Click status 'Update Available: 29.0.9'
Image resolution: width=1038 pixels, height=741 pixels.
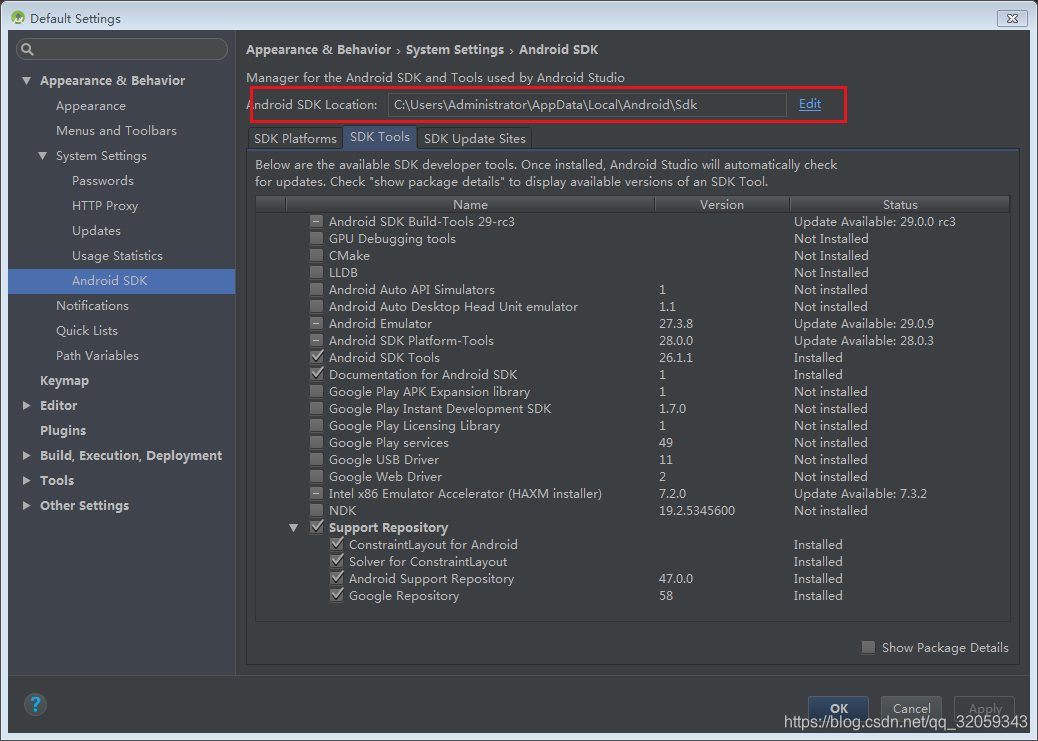coord(864,324)
